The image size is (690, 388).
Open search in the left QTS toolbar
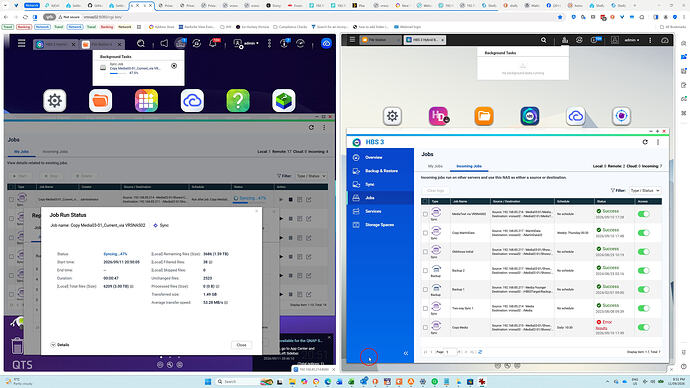(141, 44)
